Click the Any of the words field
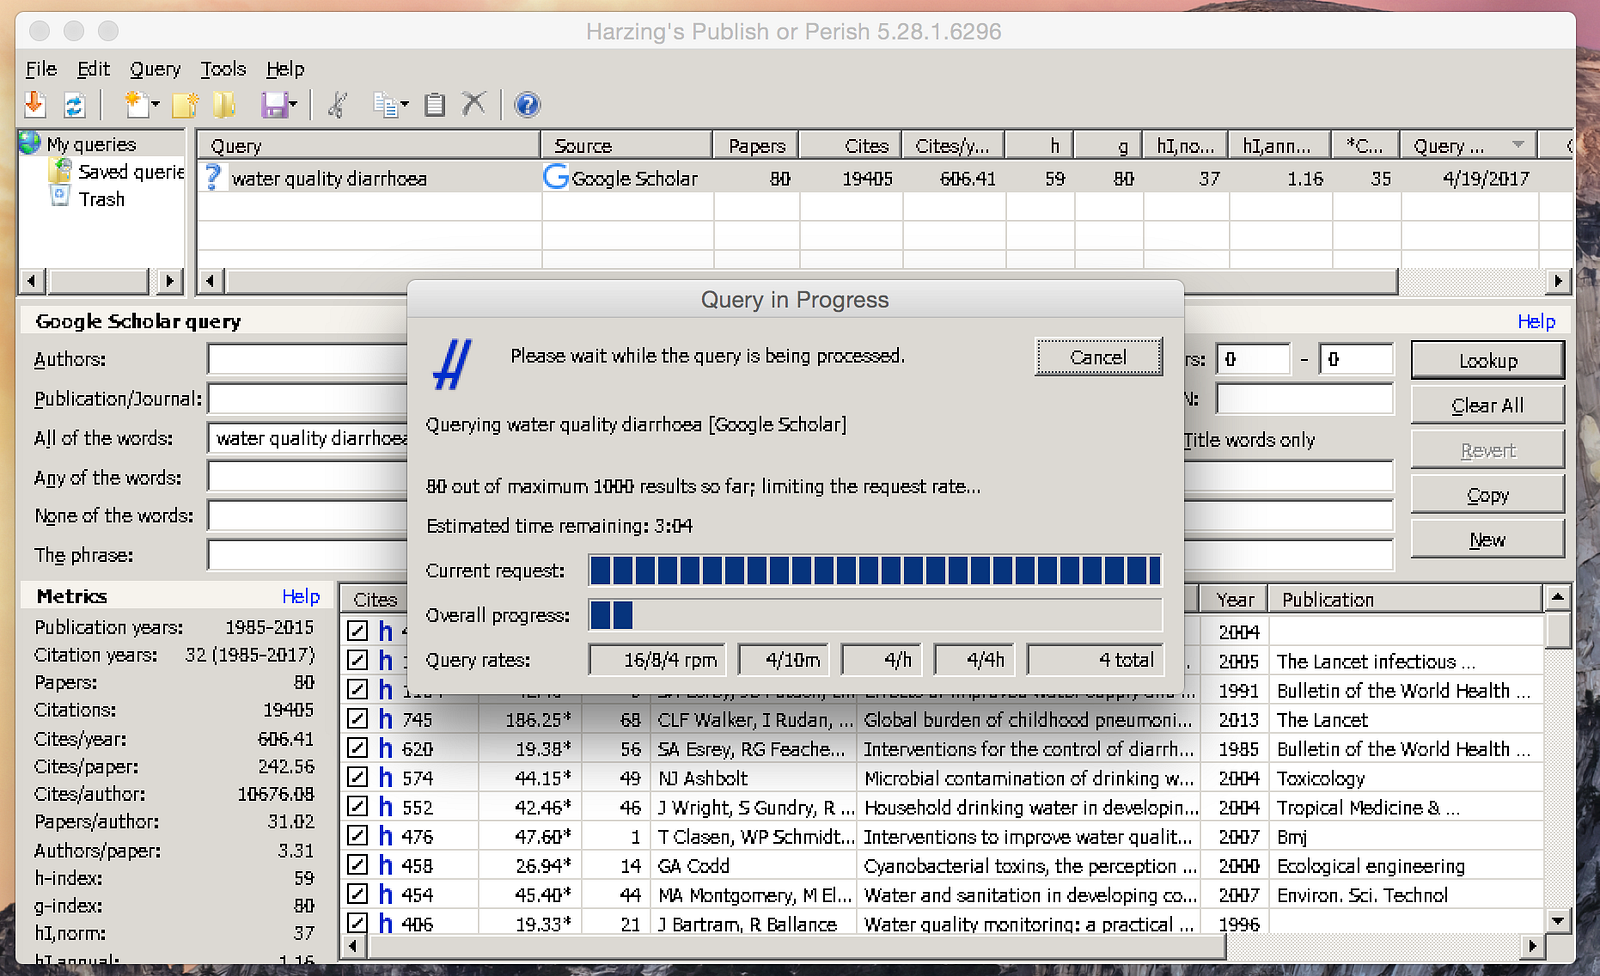The width and height of the screenshot is (1600, 976). click(x=307, y=477)
